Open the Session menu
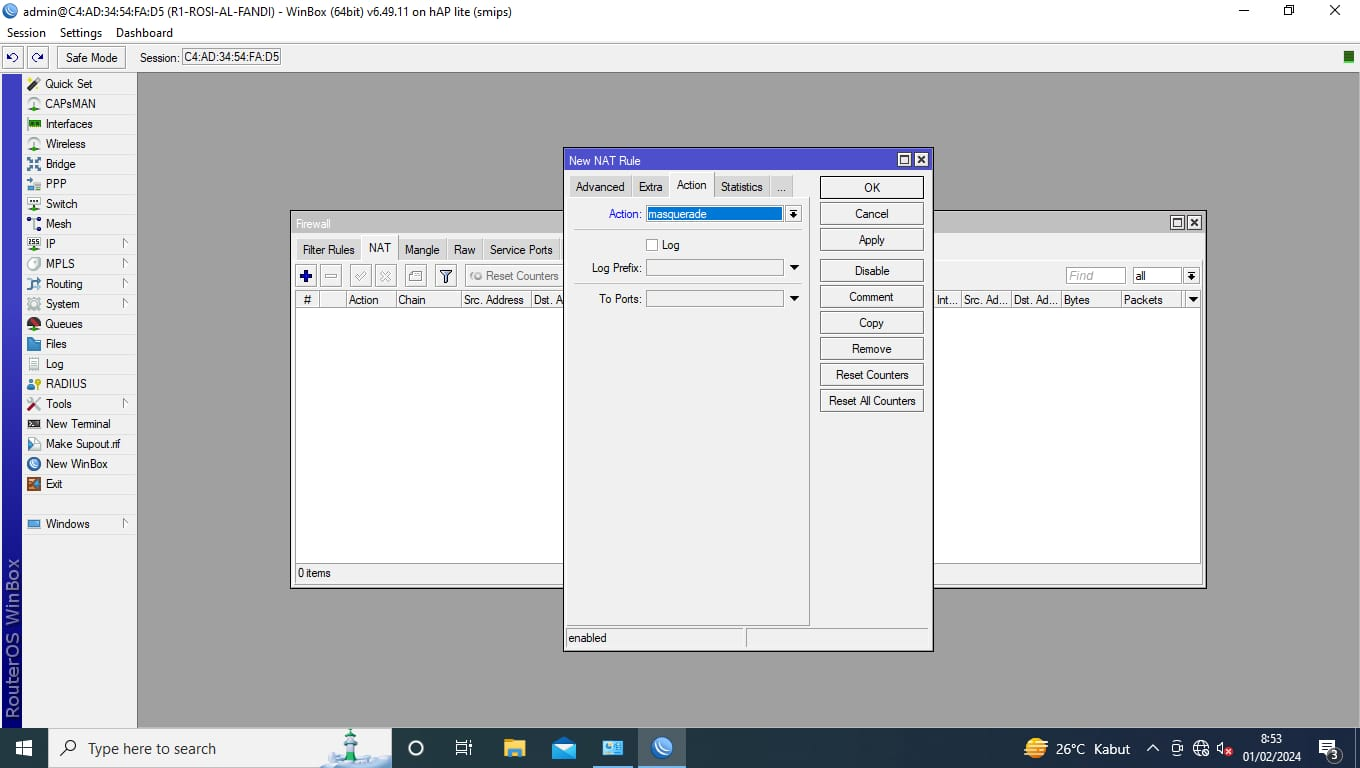This screenshot has height=768, width=1360. tap(27, 33)
